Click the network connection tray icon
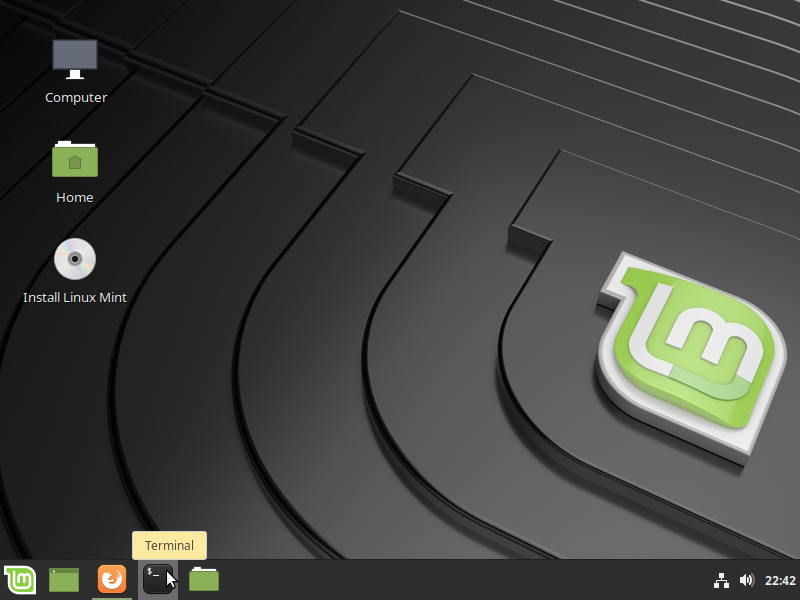Image resolution: width=800 pixels, height=600 pixels. tap(721, 581)
